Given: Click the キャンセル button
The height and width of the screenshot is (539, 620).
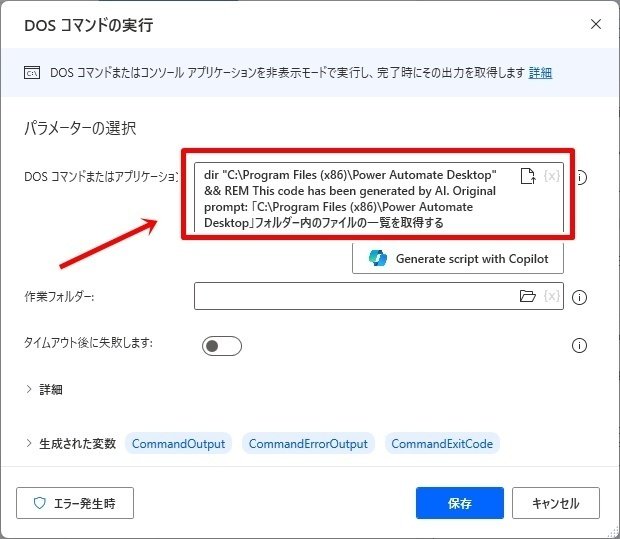Looking at the screenshot, I should point(556,503).
